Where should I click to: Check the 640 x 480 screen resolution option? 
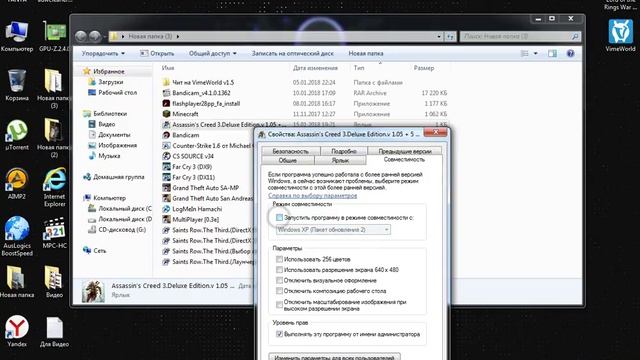click(279, 270)
